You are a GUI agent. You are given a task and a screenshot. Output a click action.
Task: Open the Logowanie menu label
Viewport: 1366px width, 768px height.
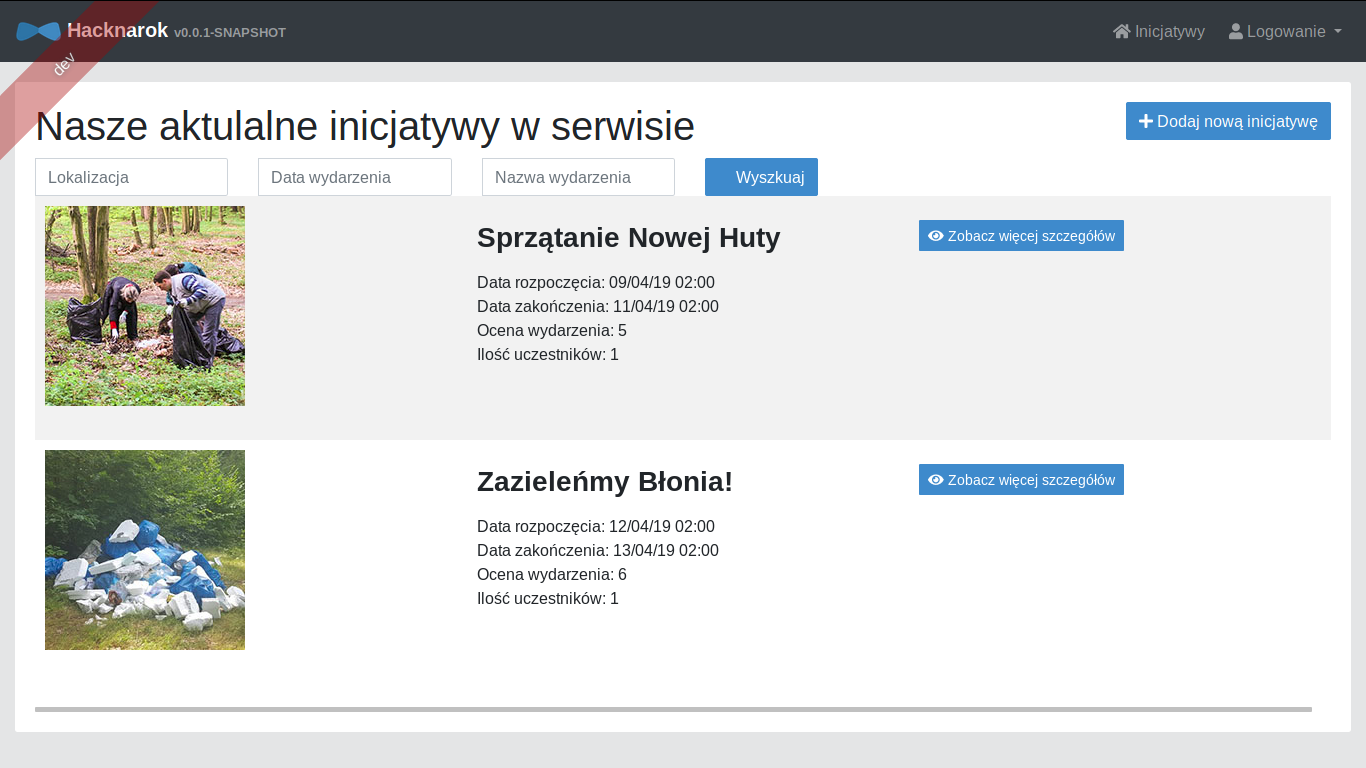tap(1286, 31)
